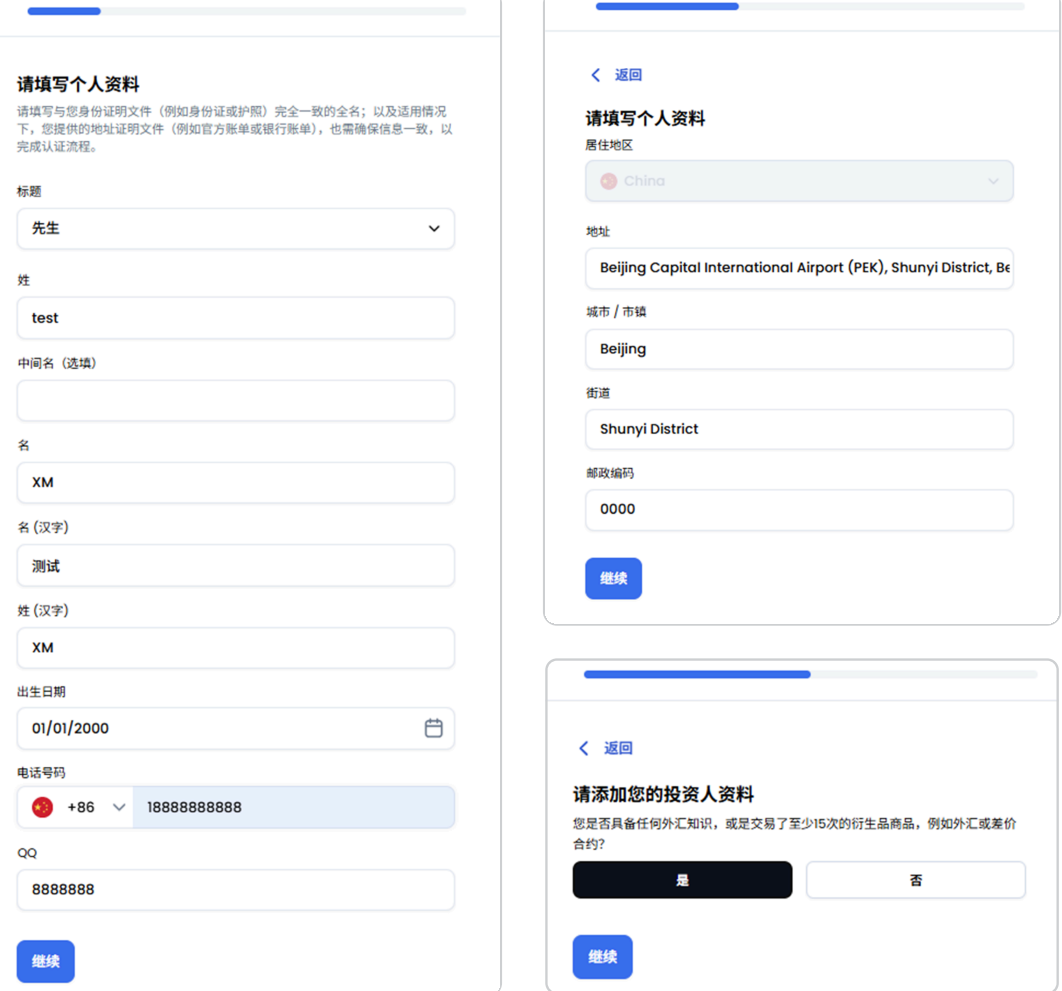1062x991 pixels.
Task: Select 是 (Yes) option for forex knowledge
Action: [x=682, y=880]
